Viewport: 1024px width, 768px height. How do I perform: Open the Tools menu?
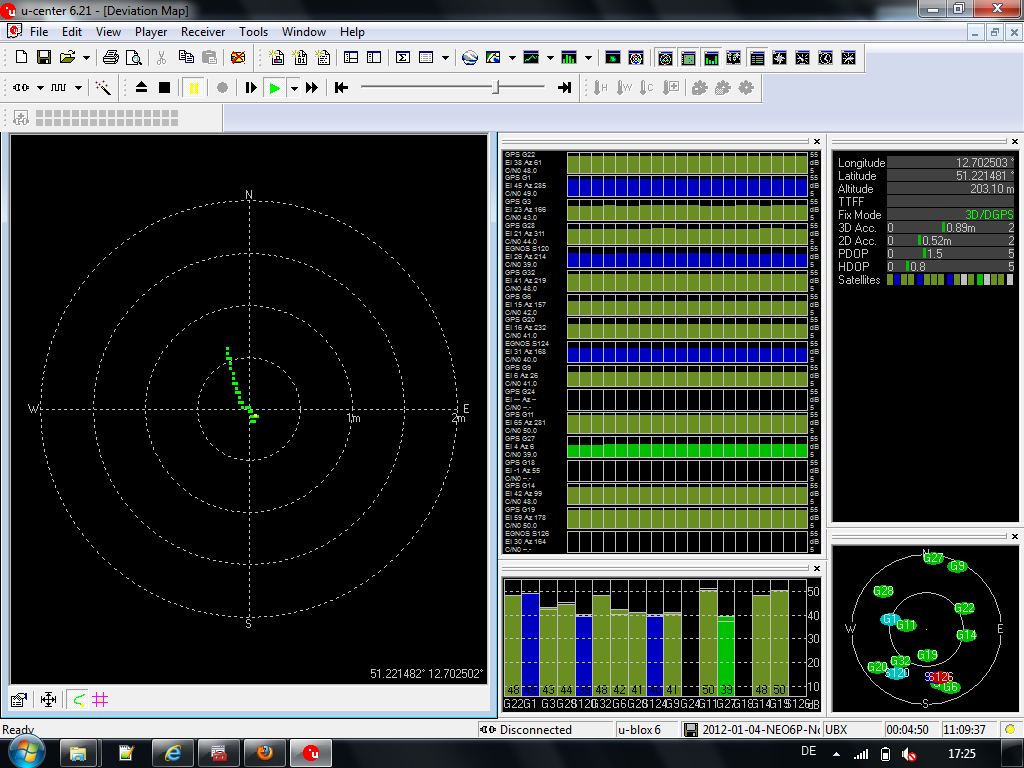(x=253, y=32)
